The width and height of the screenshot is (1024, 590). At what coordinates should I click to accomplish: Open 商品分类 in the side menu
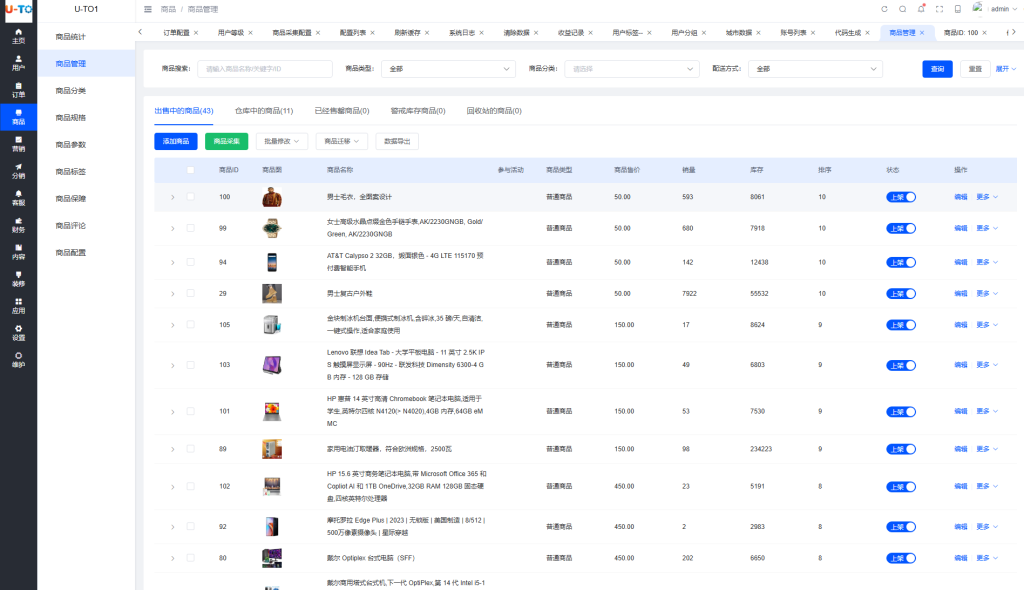pyautogui.click(x=71, y=91)
